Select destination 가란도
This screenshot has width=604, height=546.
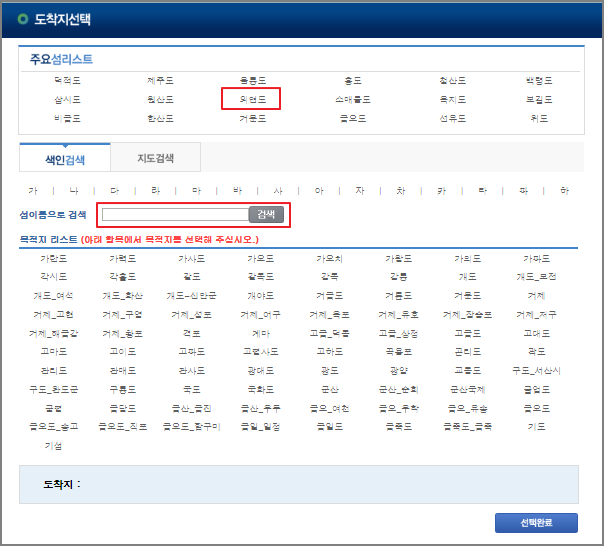click(x=54, y=258)
